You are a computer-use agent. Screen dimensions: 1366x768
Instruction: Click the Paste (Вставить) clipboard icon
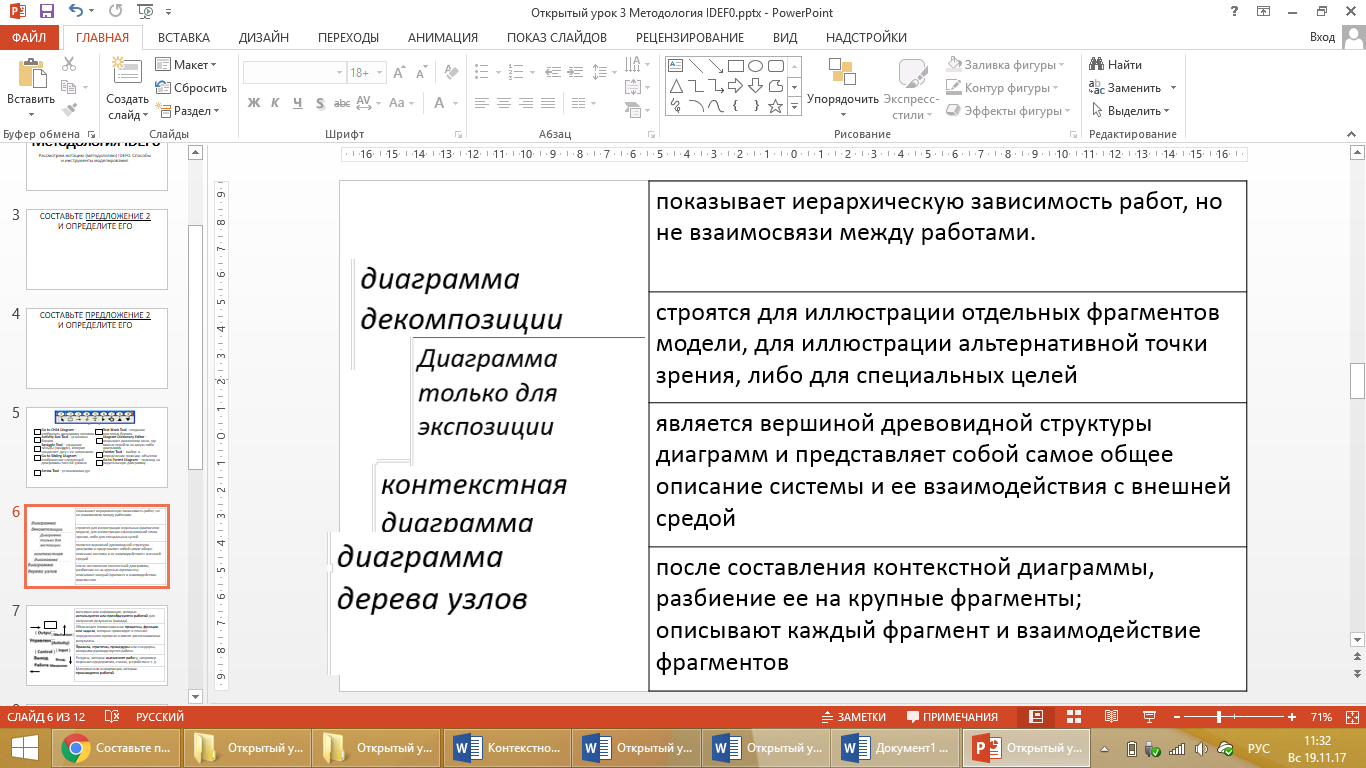30,72
